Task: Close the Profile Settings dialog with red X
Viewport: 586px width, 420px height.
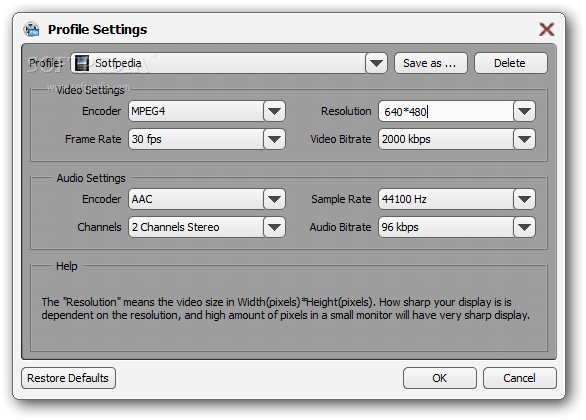Action: coord(546,29)
